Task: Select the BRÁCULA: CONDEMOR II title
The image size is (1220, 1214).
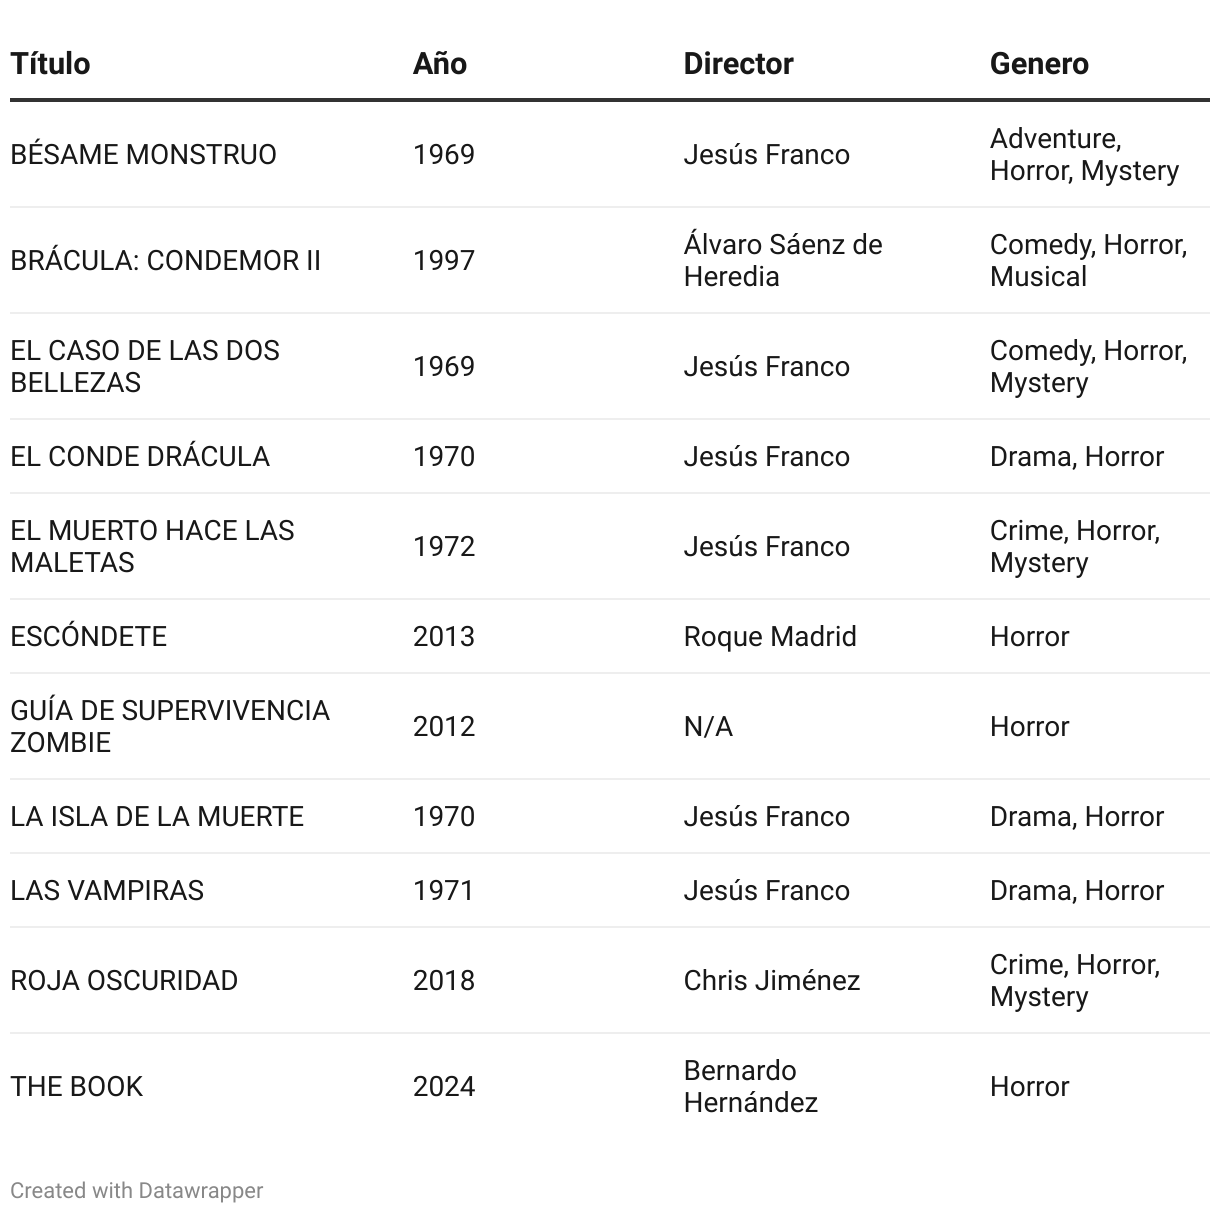Action: point(165,261)
